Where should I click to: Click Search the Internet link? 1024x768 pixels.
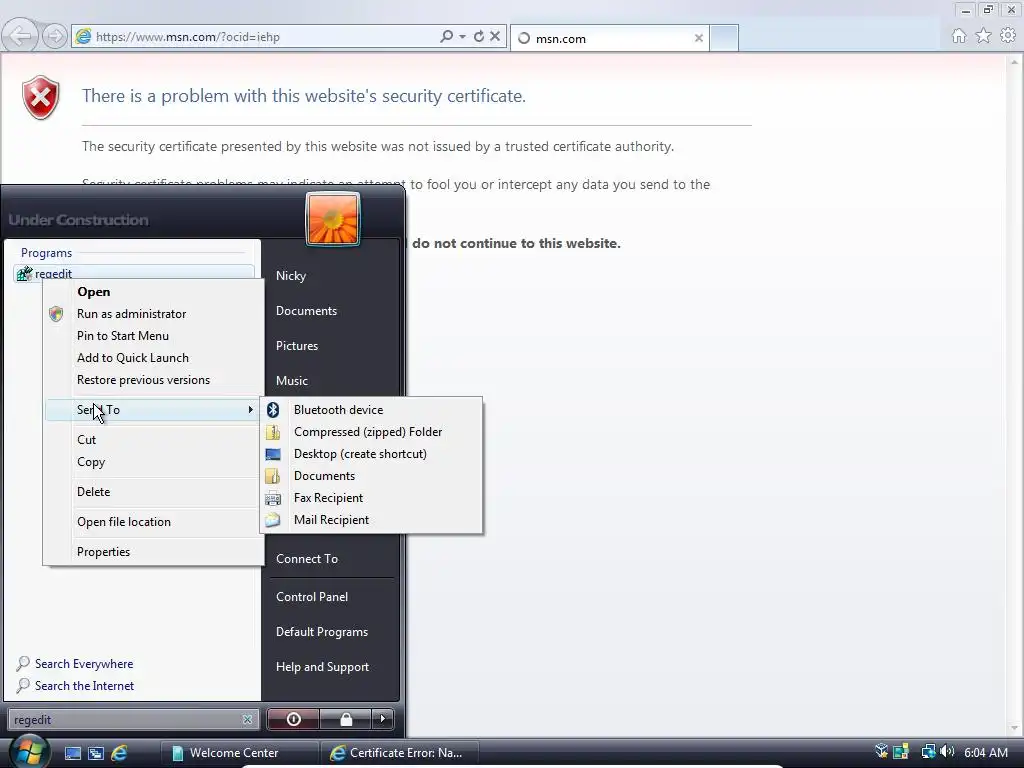click(x=84, y=686)
